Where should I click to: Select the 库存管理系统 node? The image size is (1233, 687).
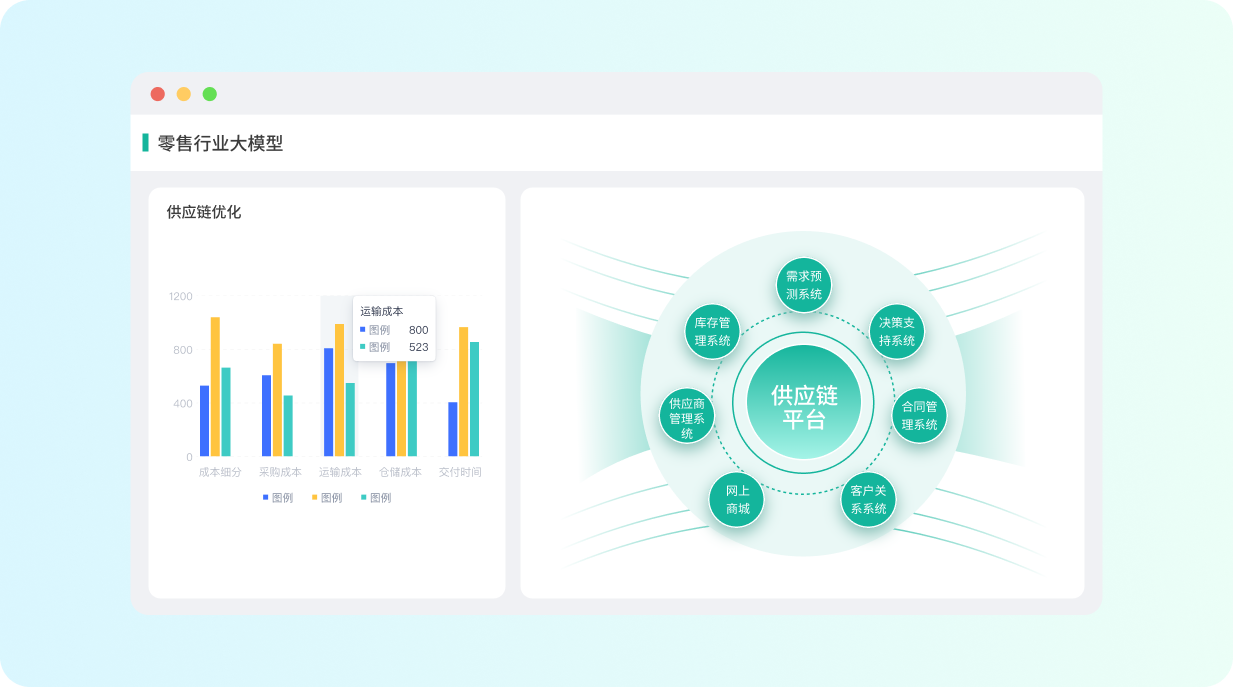pos(713,332)
